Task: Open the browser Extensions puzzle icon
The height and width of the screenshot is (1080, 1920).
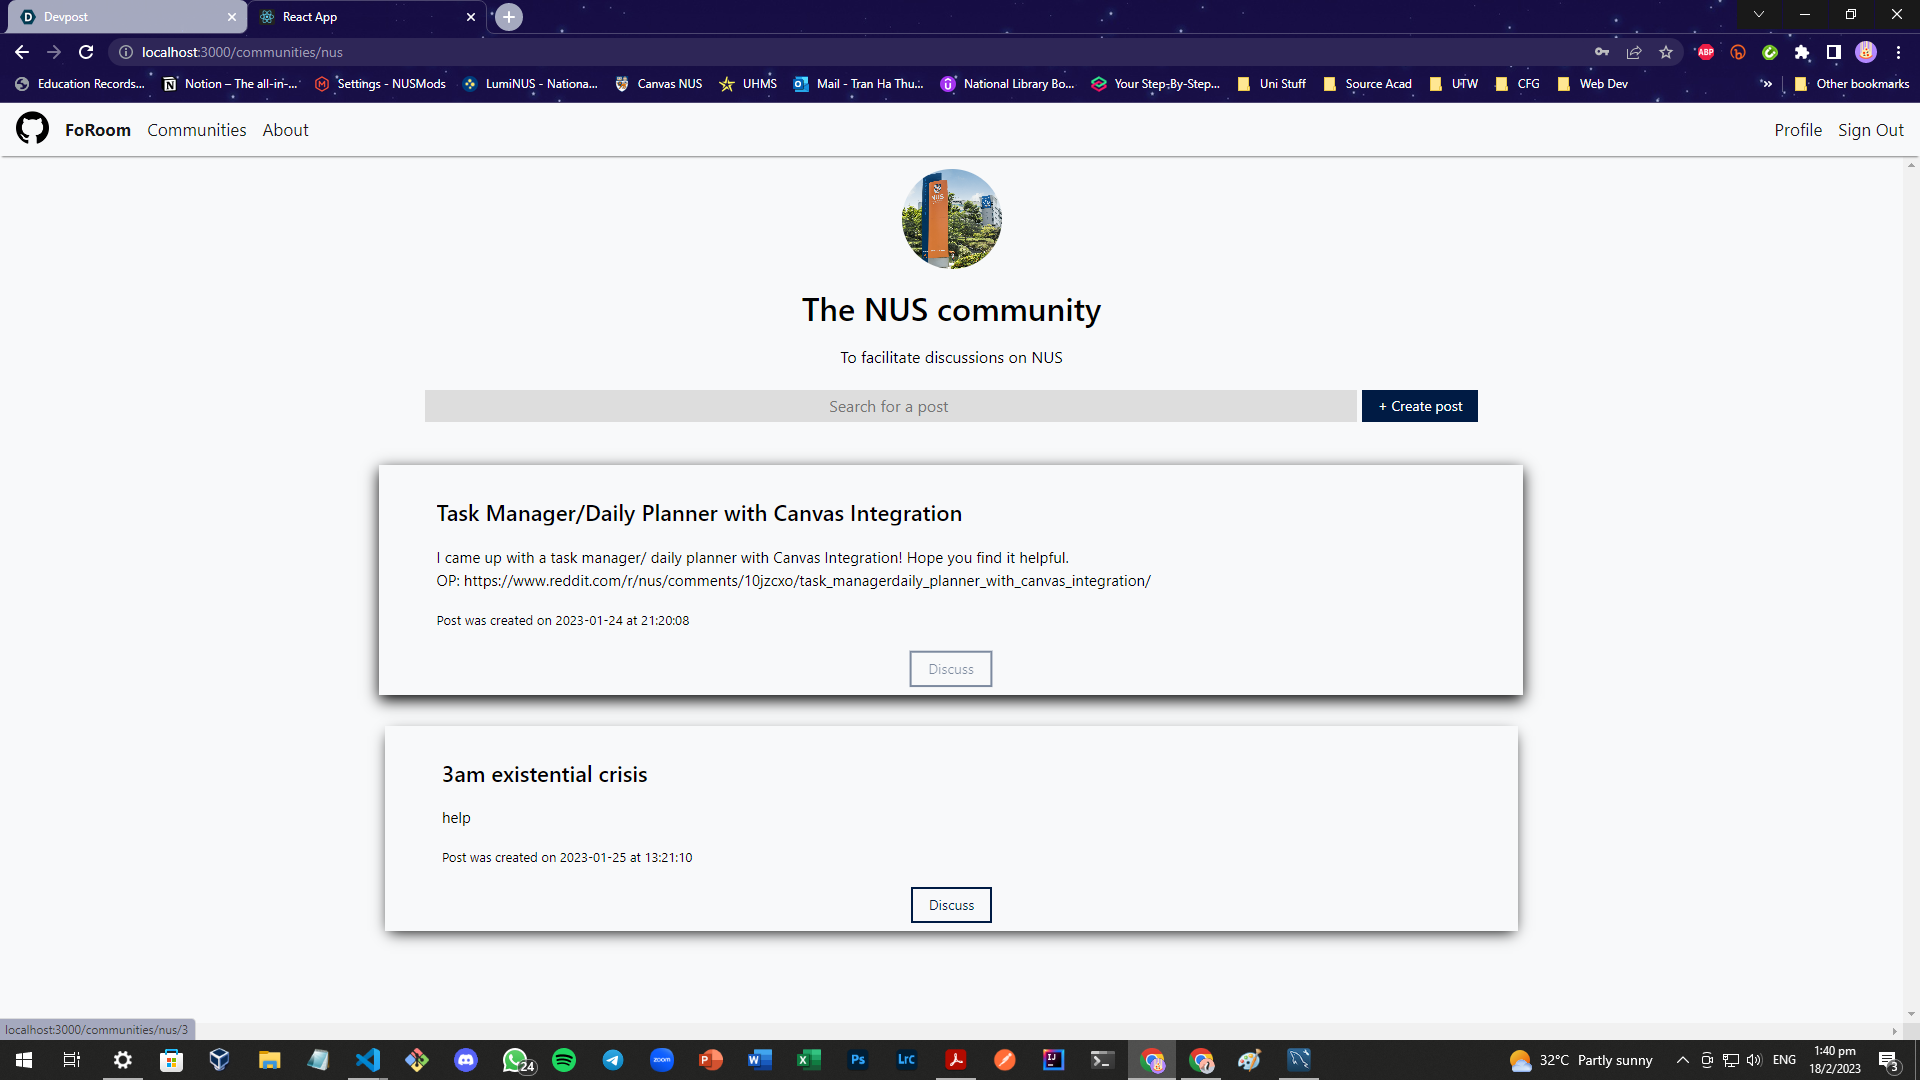Action: [x=1802, y=52]
